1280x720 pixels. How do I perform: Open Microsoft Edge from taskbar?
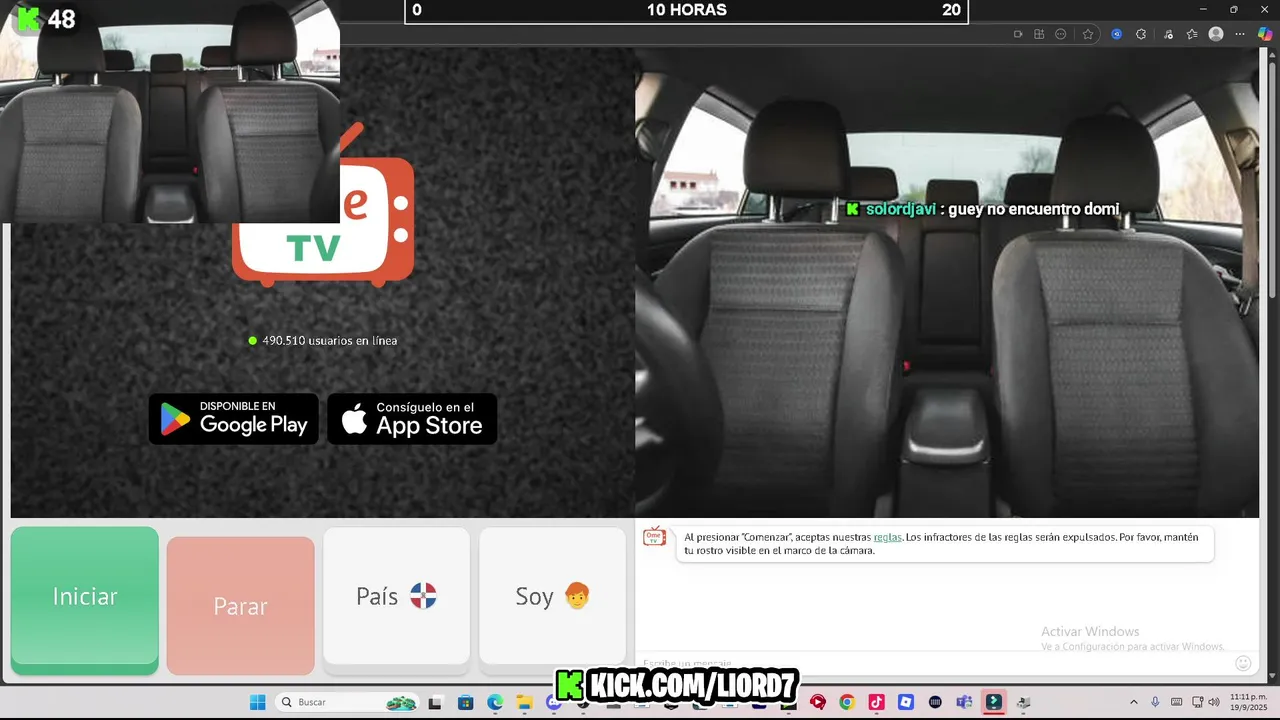coord(495,702)
